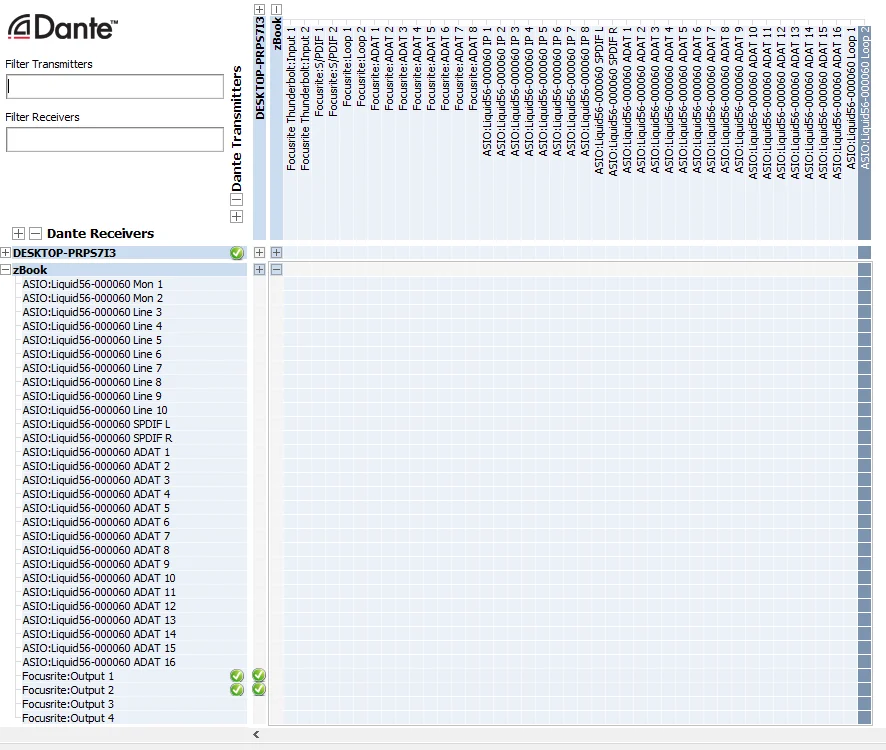This screenshot has width=886, height=750.
Task: Toggle crosspoint Focusrite:Output 3 with DESKTOP-PRPS7I3 column
Action: point(259,704)
